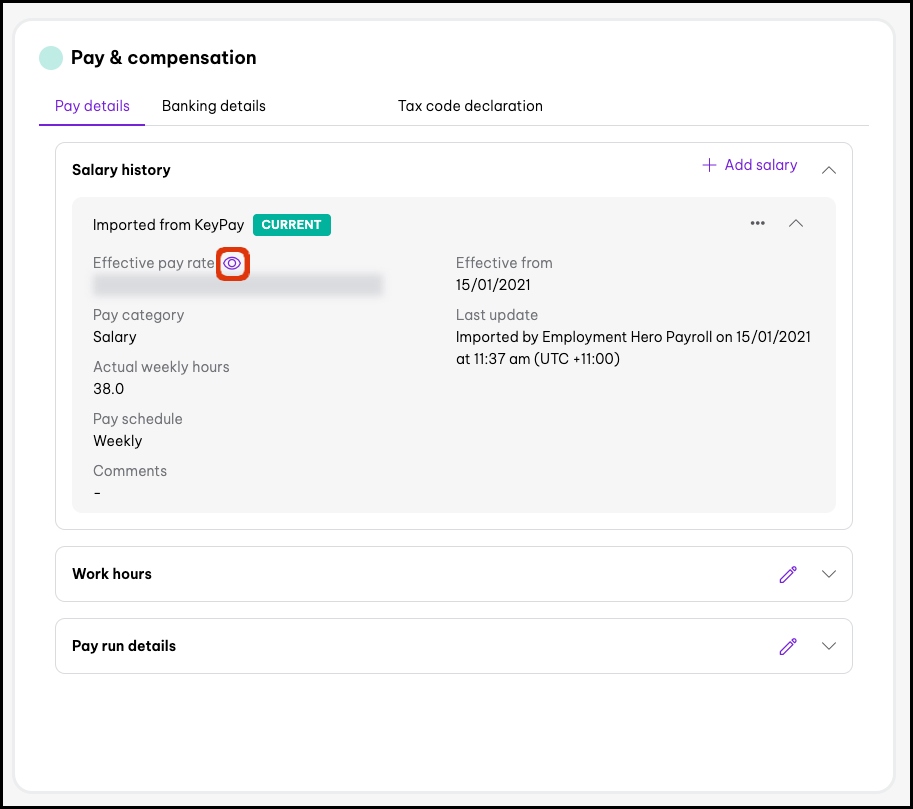Collapse the Salary history section
913x809 pixels.
(x=828, y=170)
